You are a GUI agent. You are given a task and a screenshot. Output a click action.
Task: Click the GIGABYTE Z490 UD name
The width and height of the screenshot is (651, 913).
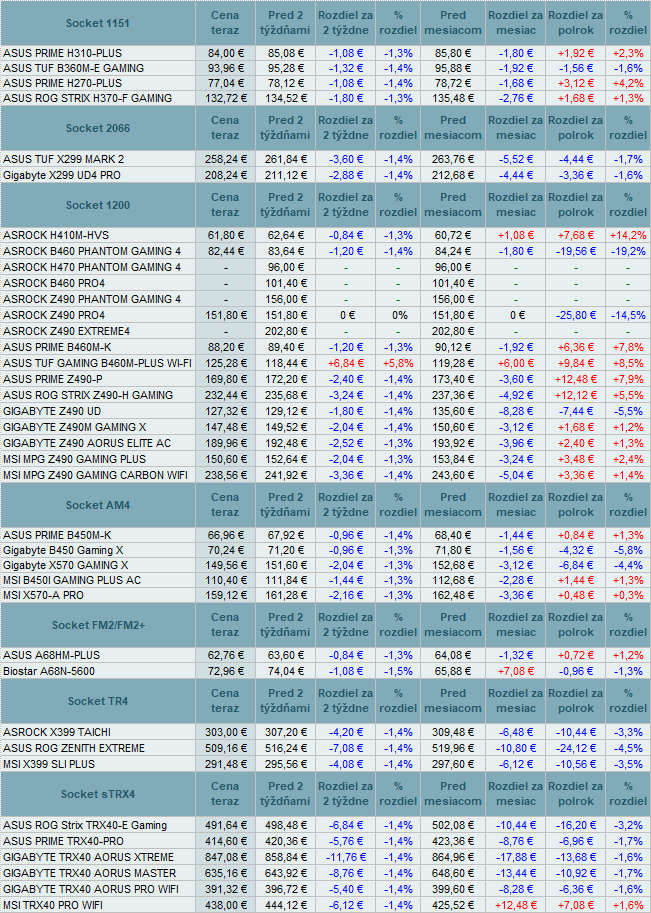tap(52, 411)
